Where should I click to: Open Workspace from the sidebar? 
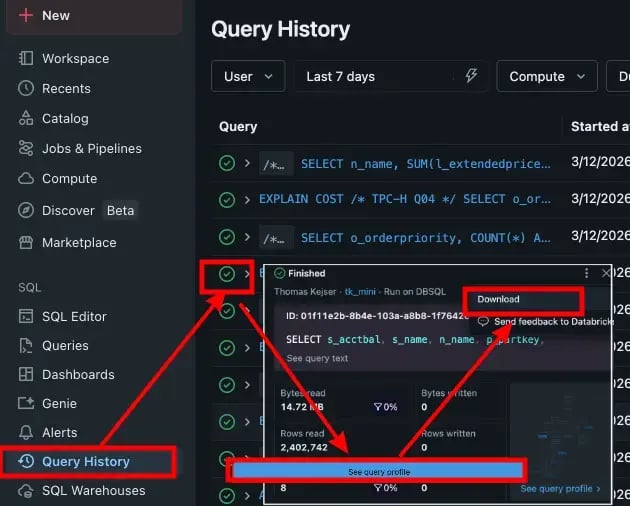point(75,59)
